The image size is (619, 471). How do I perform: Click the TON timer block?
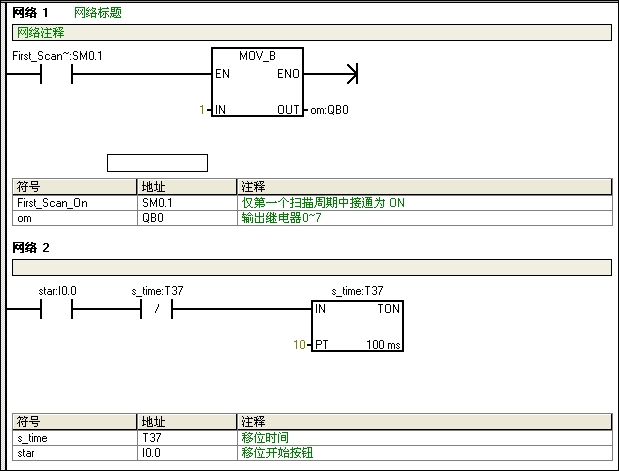(x=358, y=327)
